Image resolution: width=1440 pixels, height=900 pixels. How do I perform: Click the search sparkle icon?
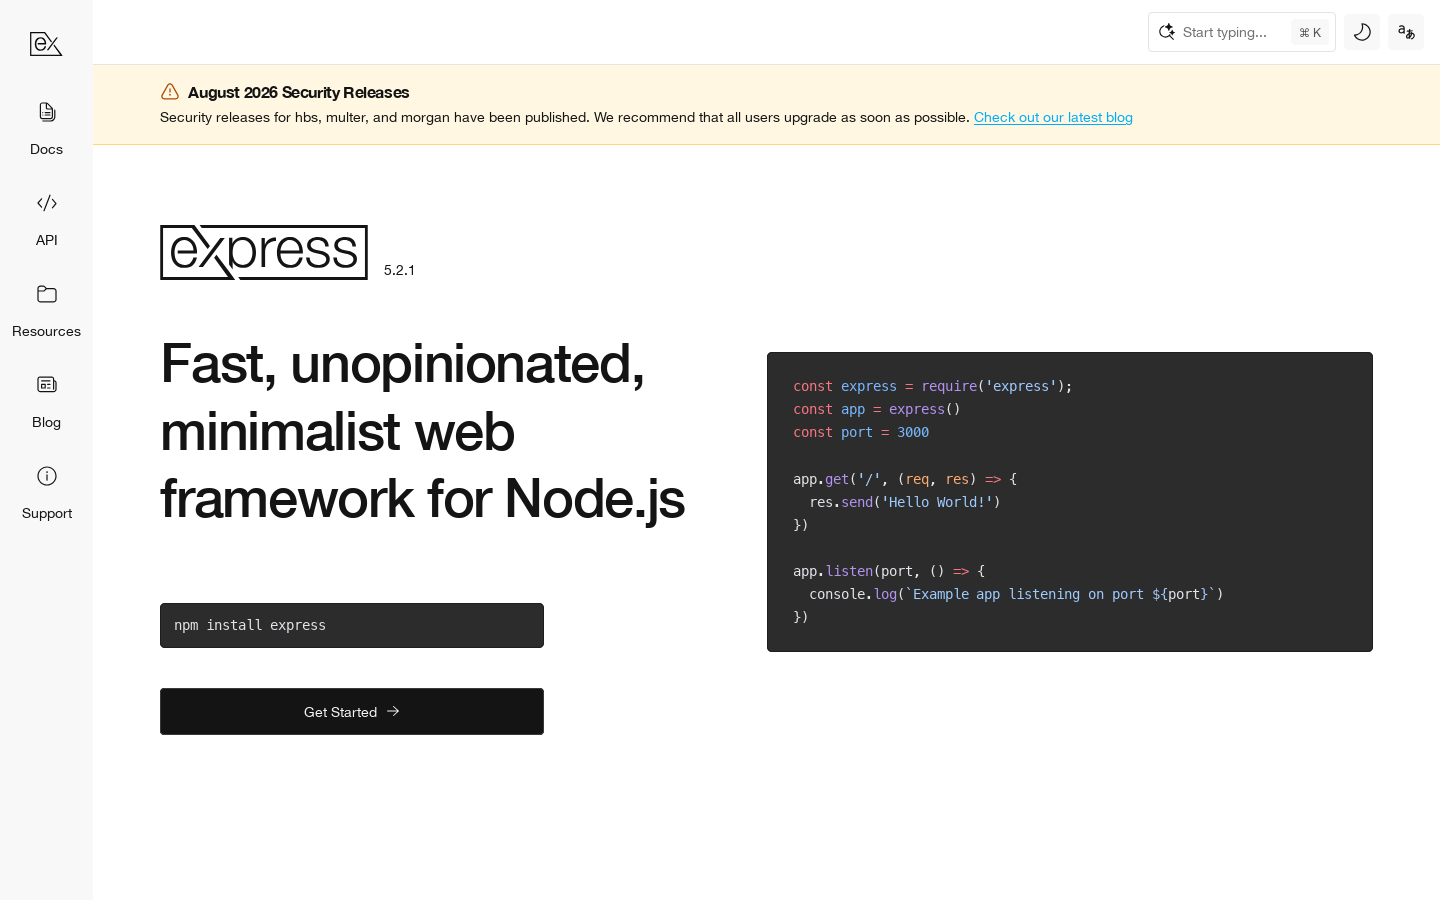(1166, 32)
